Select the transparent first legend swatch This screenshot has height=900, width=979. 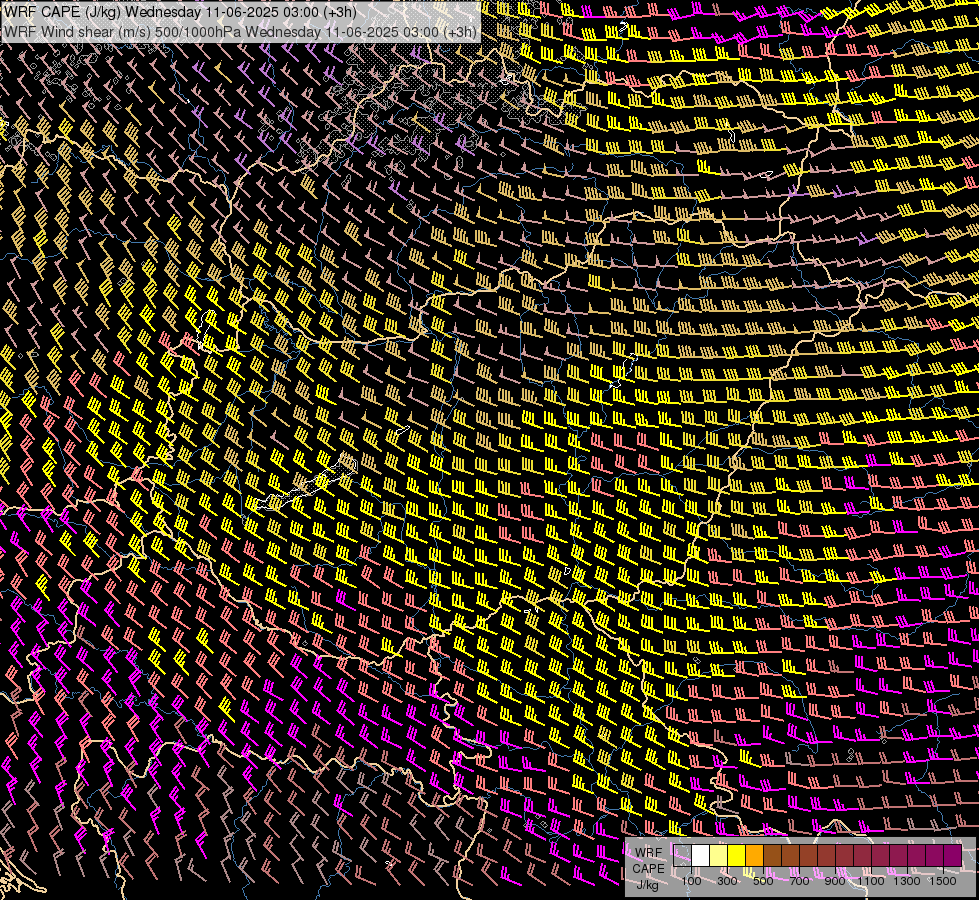click(682, 856)
